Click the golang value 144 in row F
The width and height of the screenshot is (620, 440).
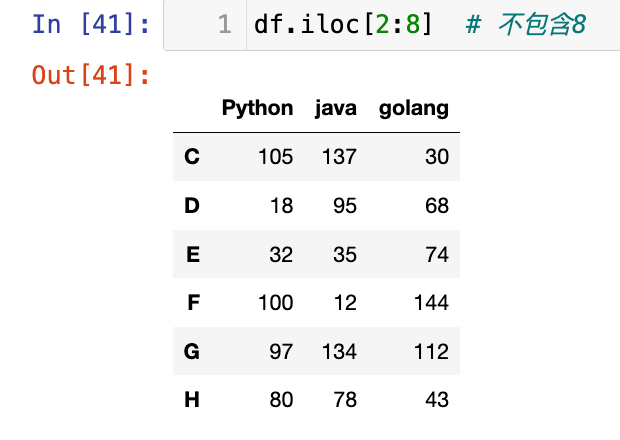431,303
